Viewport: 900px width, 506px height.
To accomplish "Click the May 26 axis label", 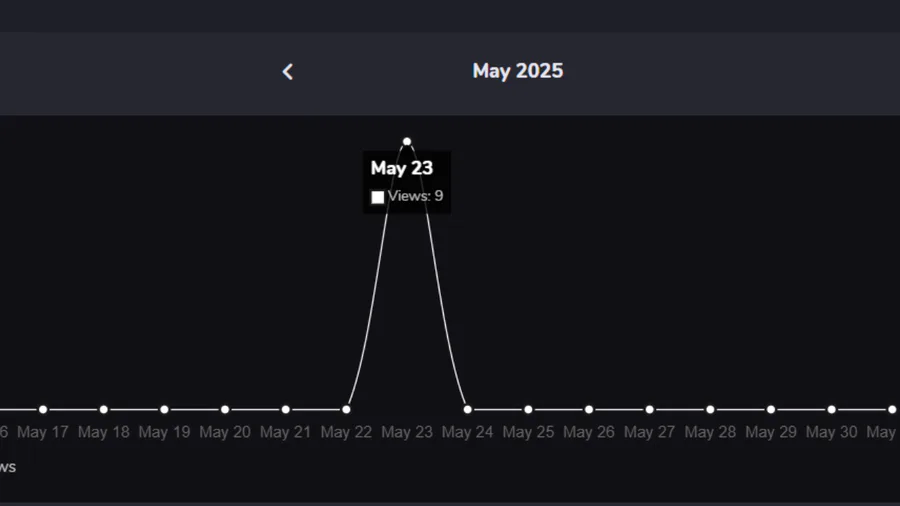I will (x=589, y=432).
